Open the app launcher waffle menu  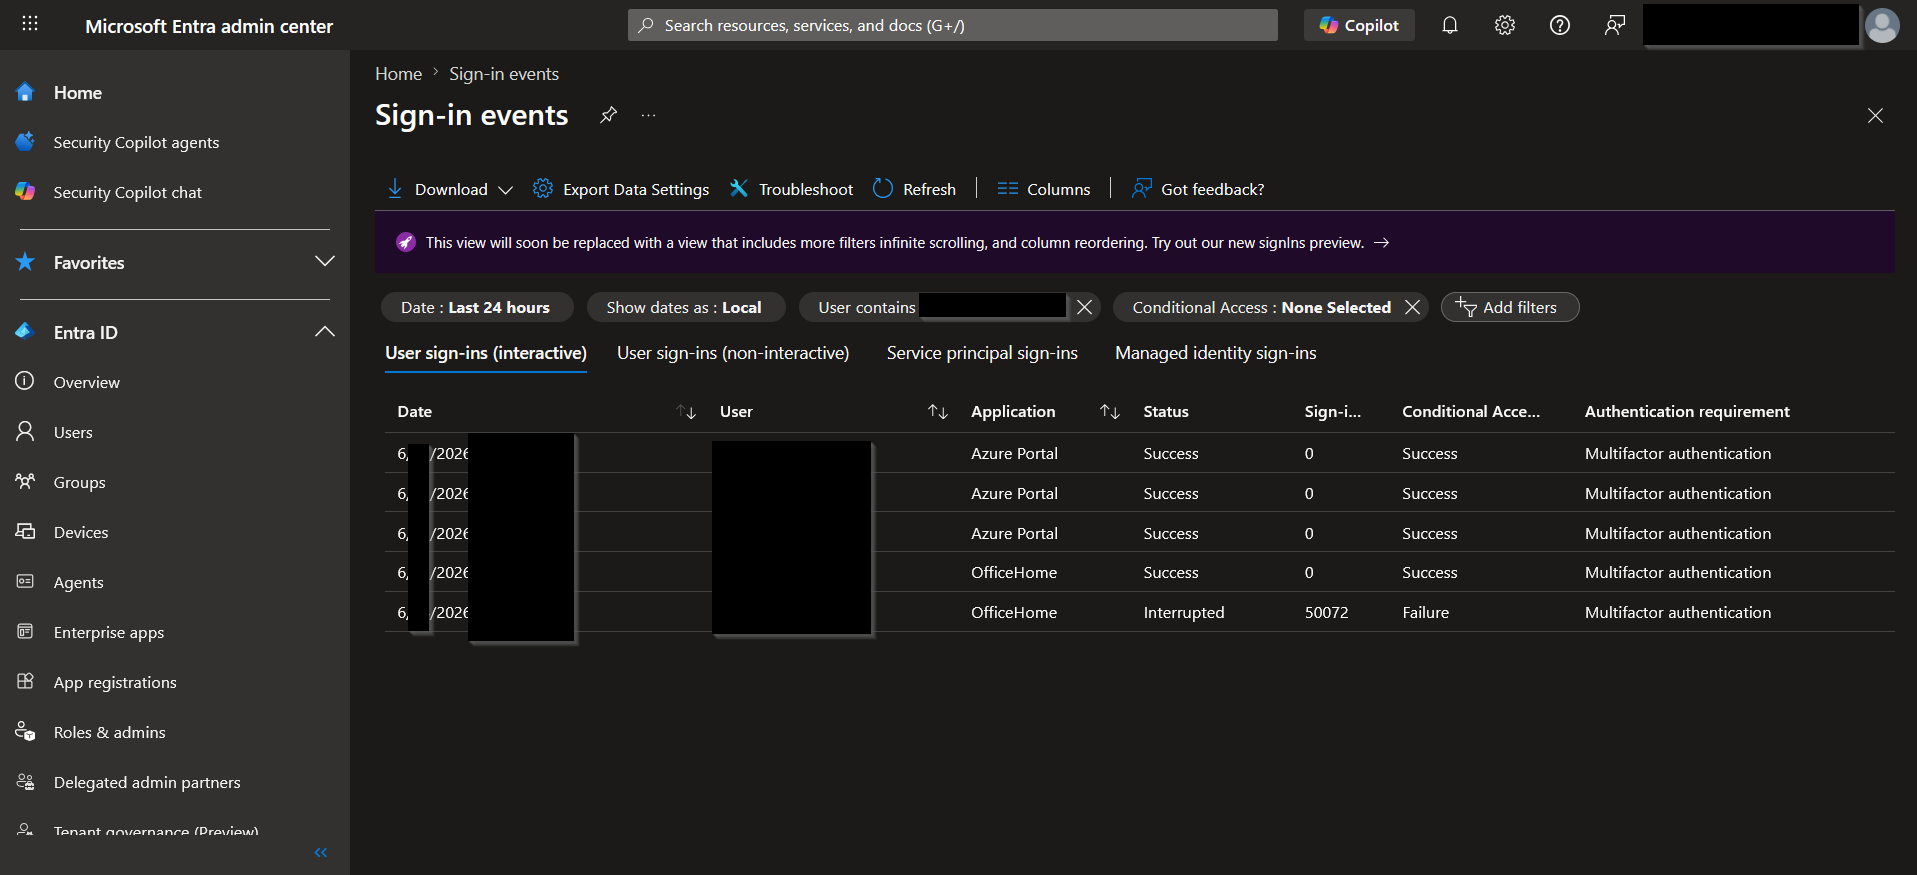(30, 24)
